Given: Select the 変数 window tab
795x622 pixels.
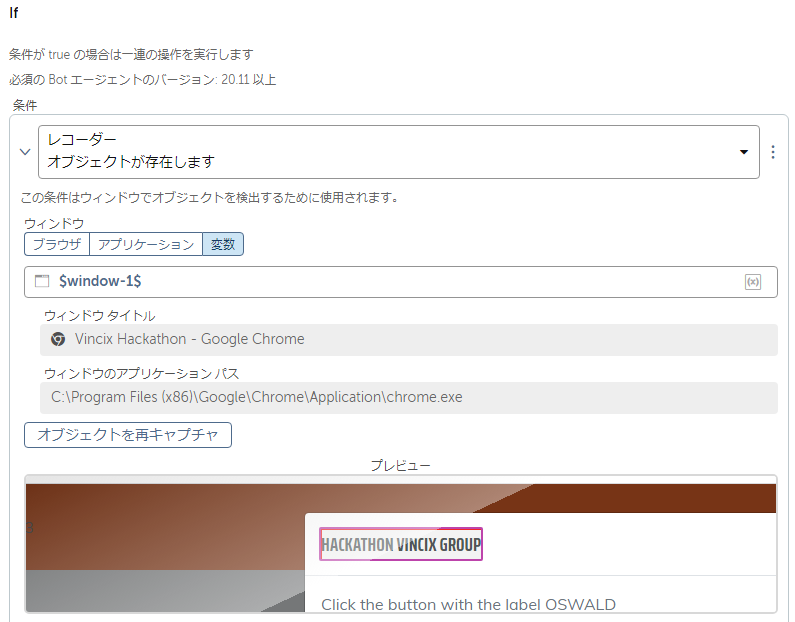Looking at the screenshot, I should point(223,244).
